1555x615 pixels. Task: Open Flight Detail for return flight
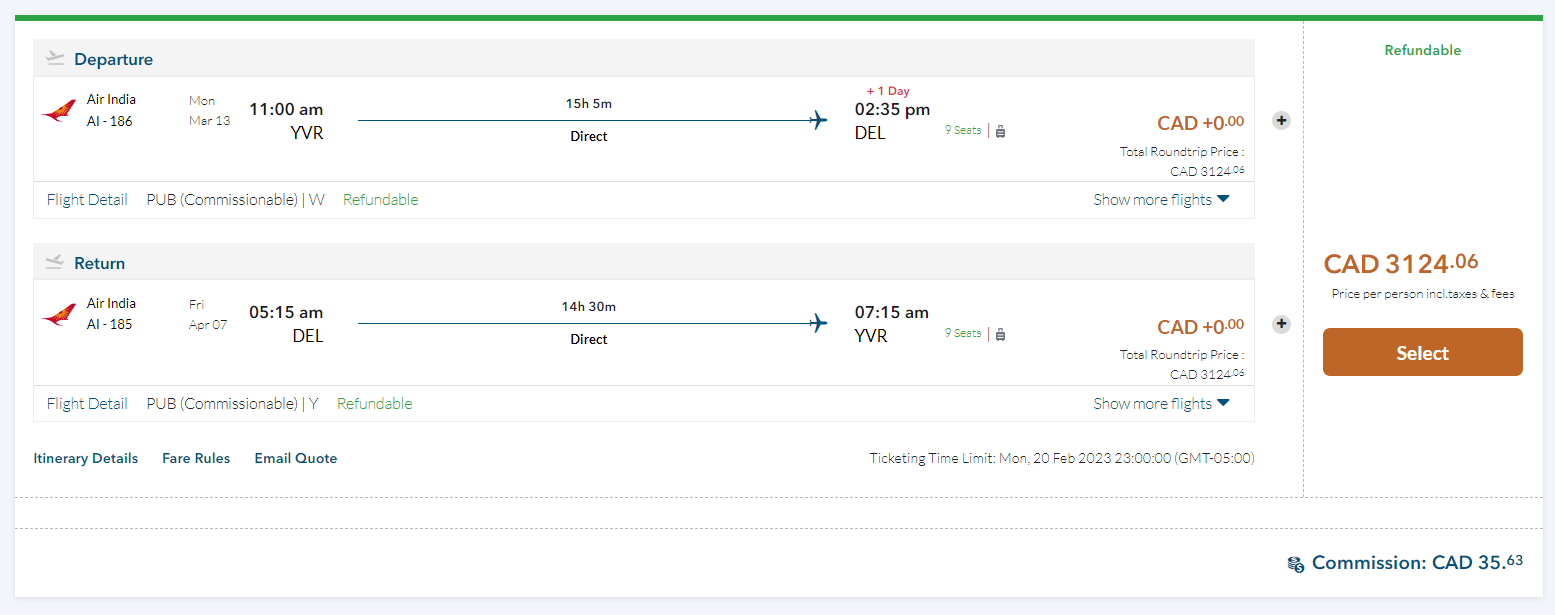[x=87, y=404]
